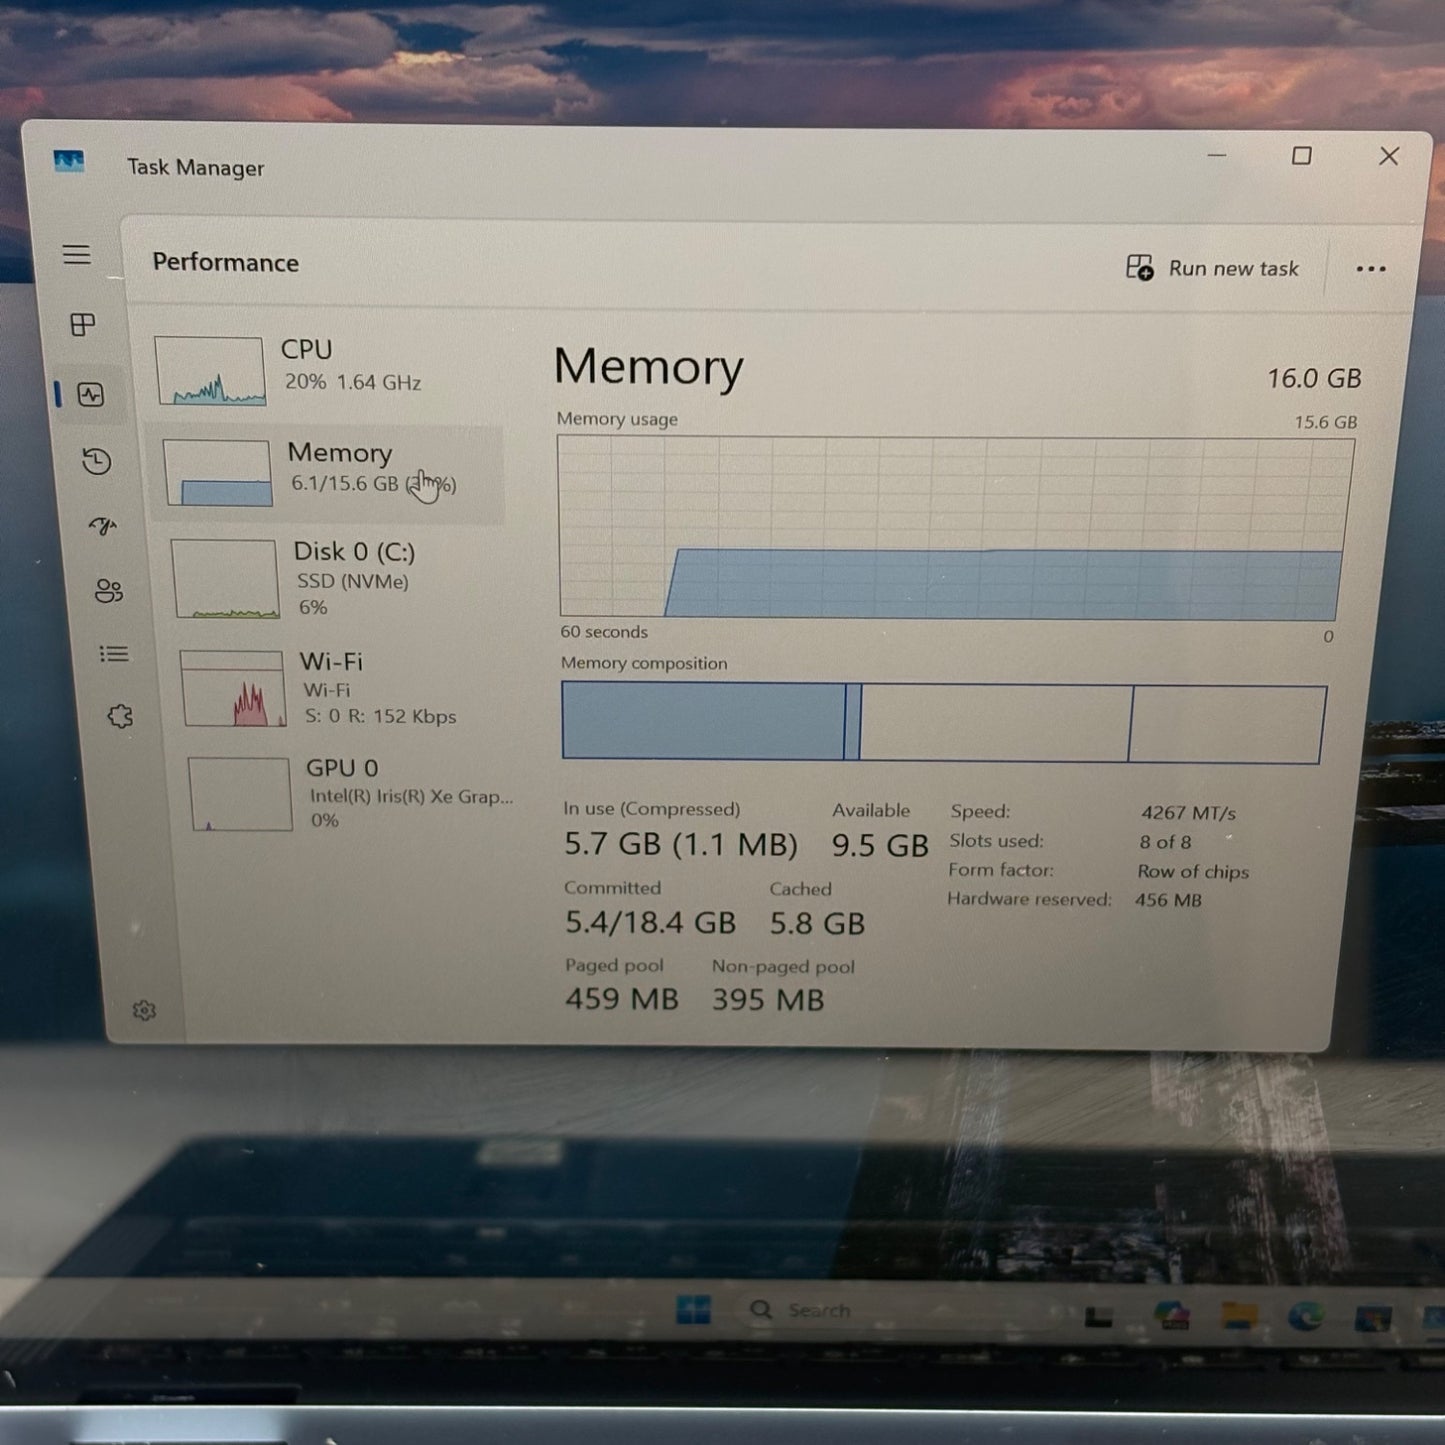Open the Services page icon
The width and height of the screenshot is (1445, 1445).
tap(120, 716)
